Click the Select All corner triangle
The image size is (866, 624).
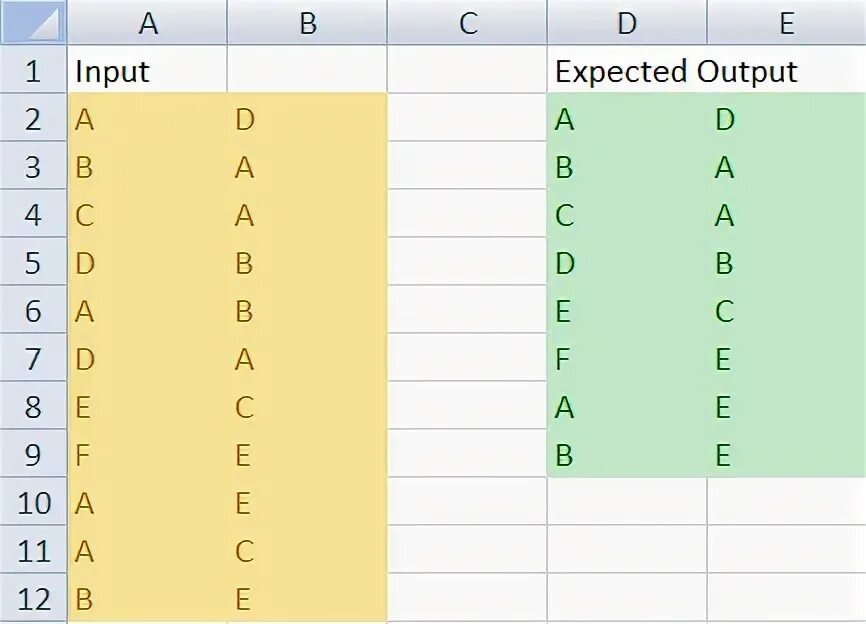(x=34, y=22)
